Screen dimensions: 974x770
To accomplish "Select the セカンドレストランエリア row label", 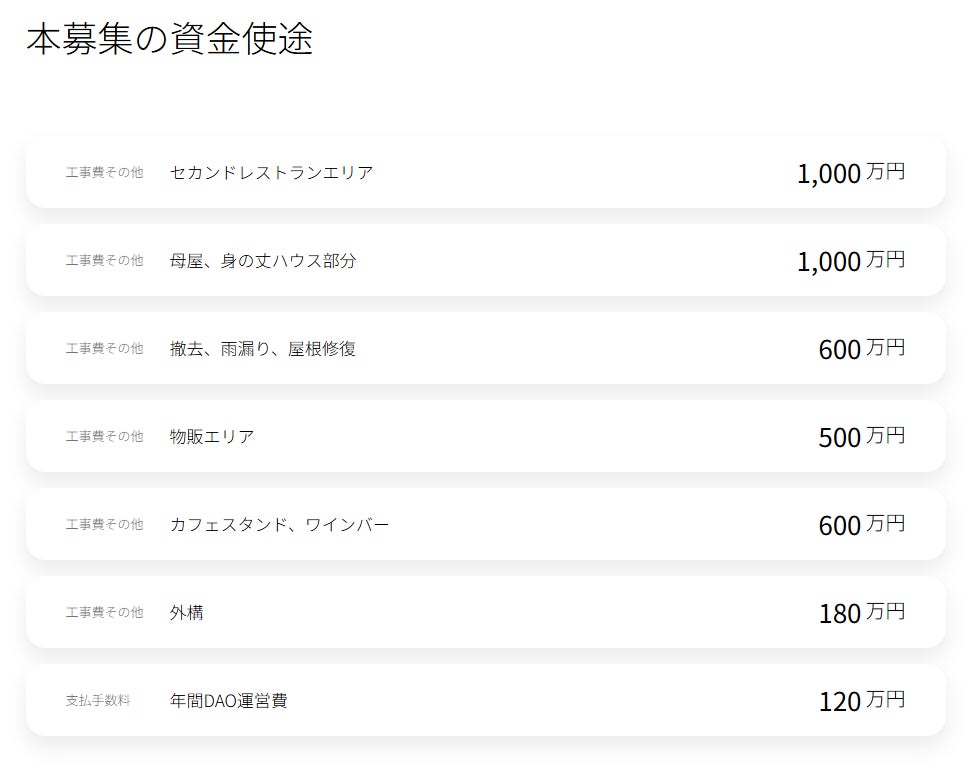I will (271, 173).
